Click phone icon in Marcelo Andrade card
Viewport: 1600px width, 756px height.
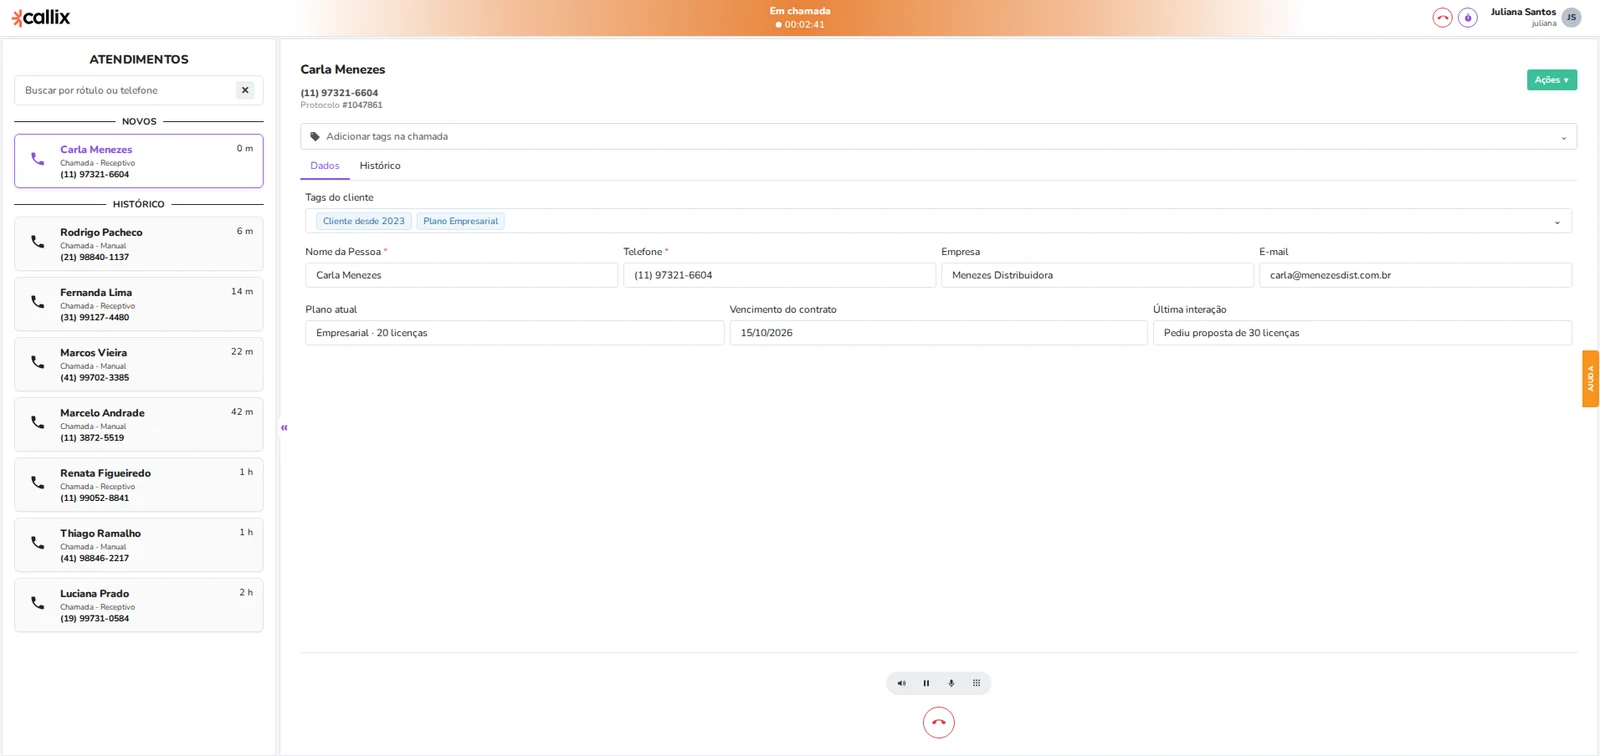37,422
